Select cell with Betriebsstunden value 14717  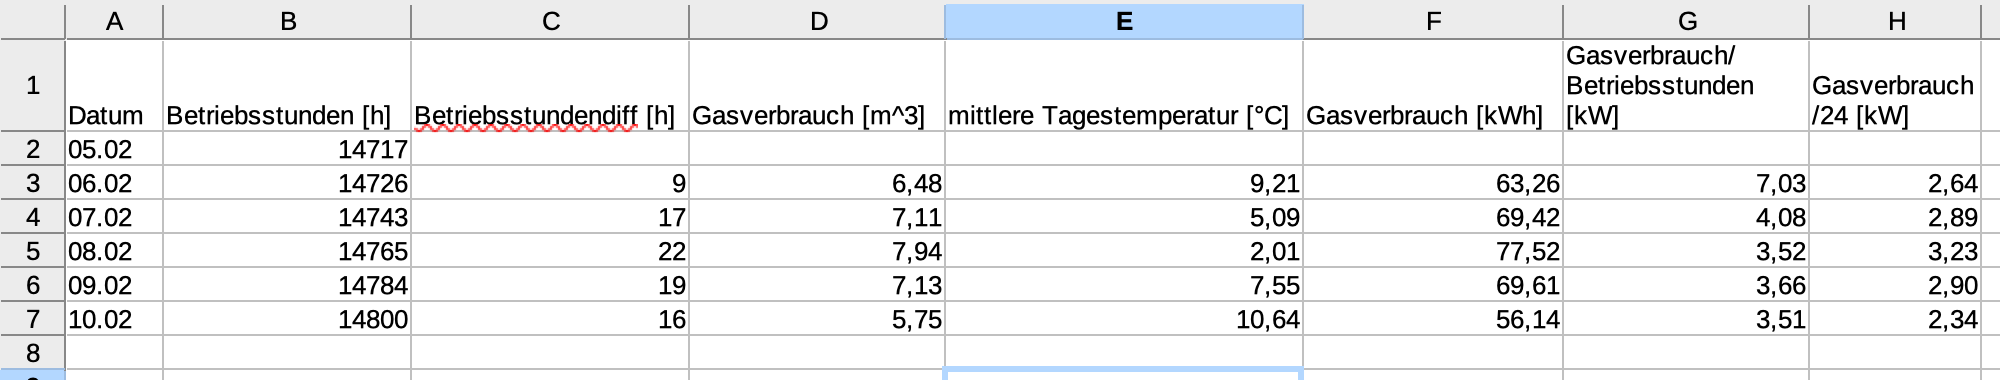(x=287, y=149)
